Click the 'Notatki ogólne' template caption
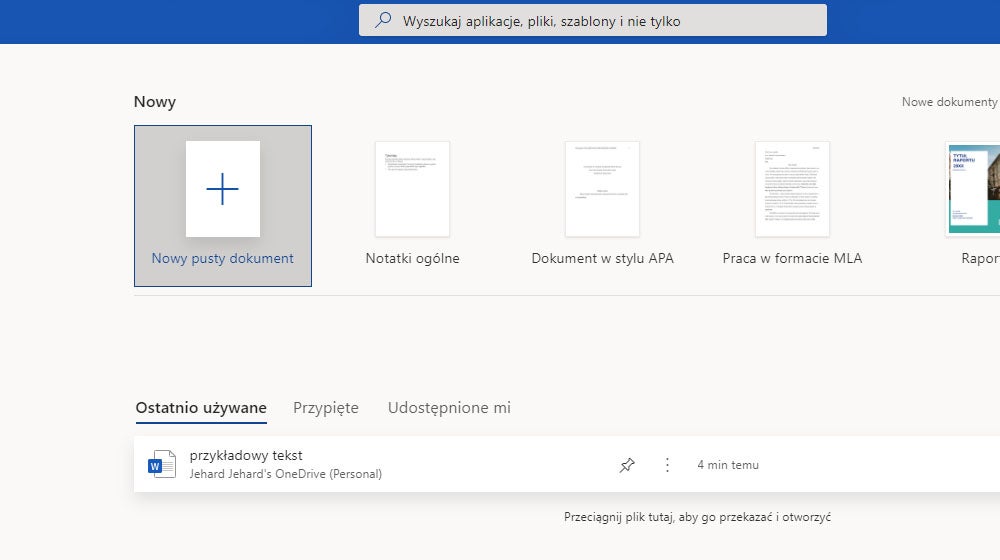The width and height of the screenshot is (1000, 560). click(x=412, y=258)
